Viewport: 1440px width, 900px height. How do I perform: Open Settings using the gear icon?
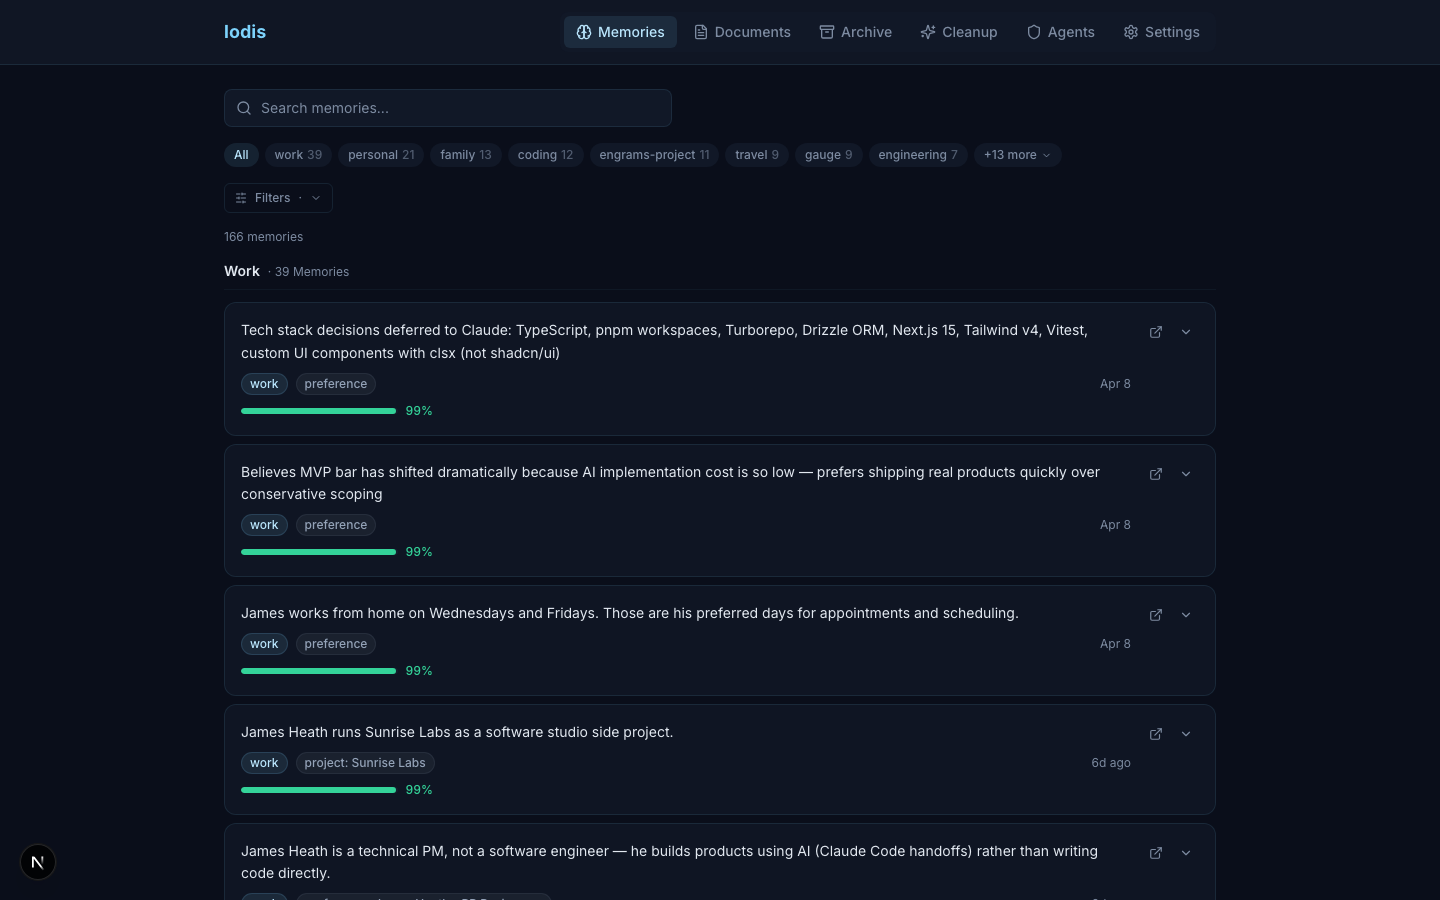[x=1131, y=32]
